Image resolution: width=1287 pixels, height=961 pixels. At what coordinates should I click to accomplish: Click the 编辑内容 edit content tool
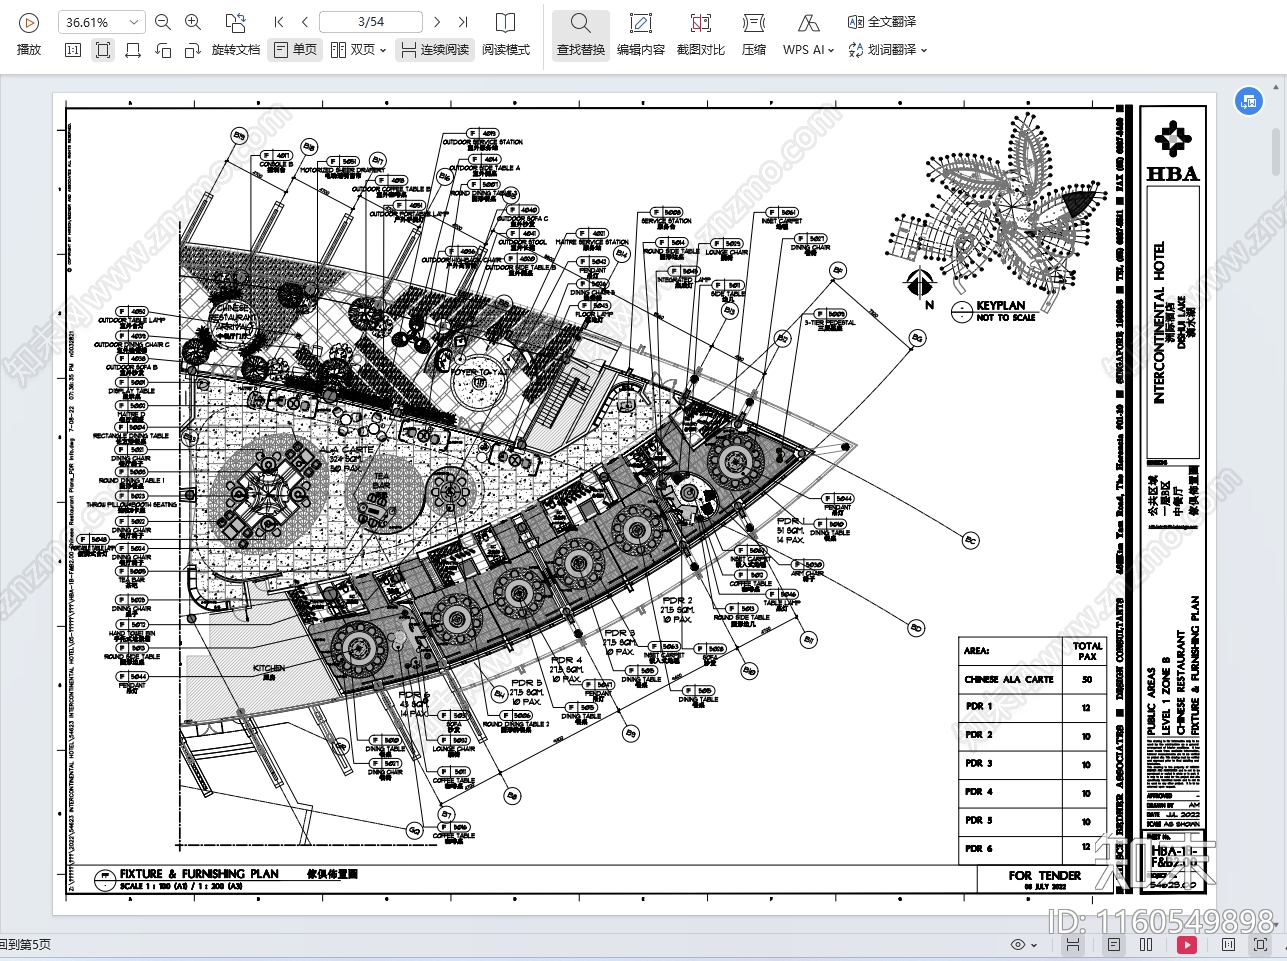[641, 35]
